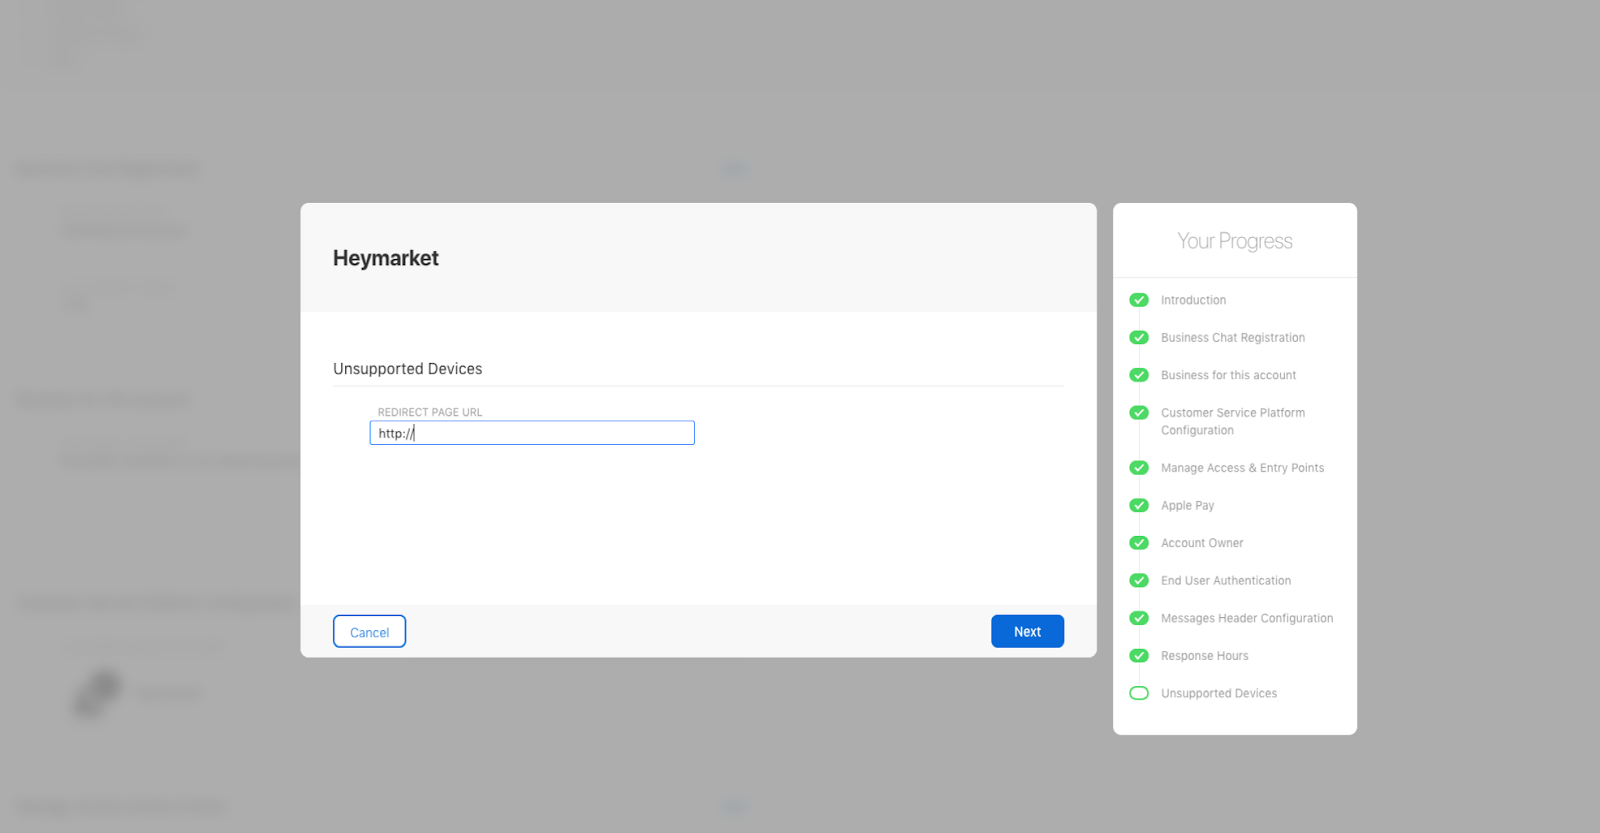1600x833 pixels.
Task: Select the End User Authentication step
Action: (x=1226, y=581)
